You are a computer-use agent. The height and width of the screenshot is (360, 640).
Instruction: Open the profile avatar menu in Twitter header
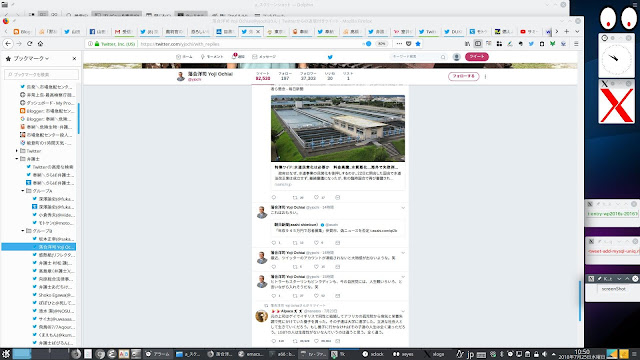[x=457, y=57]
